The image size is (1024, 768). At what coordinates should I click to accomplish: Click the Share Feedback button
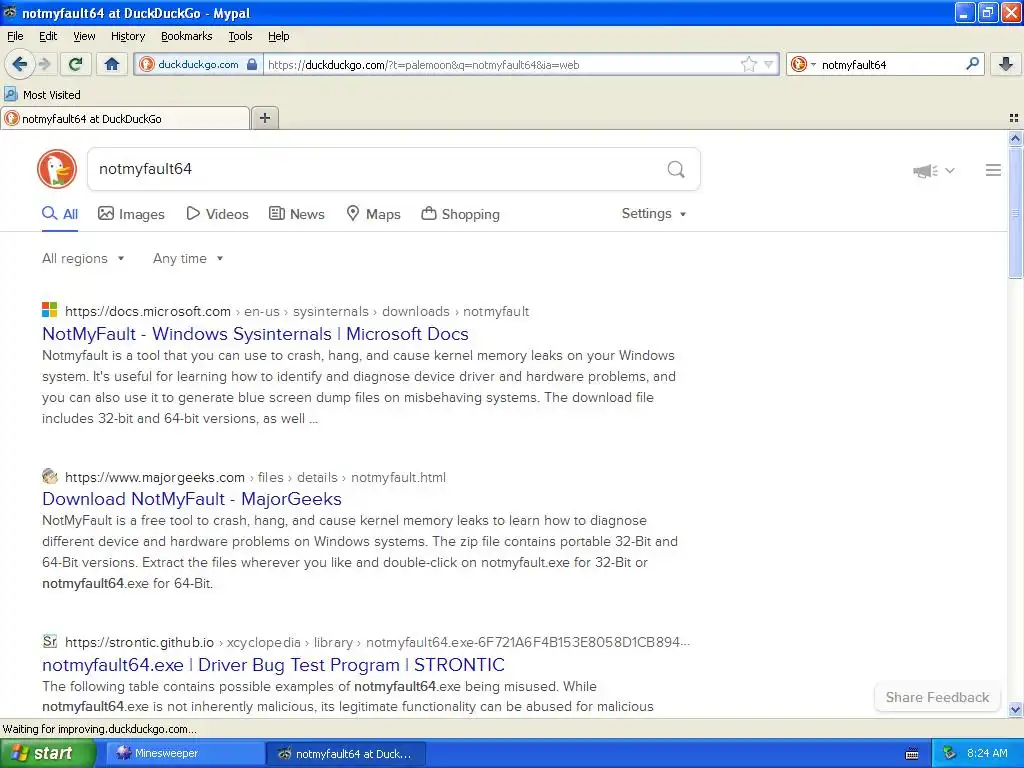(937, 697)
